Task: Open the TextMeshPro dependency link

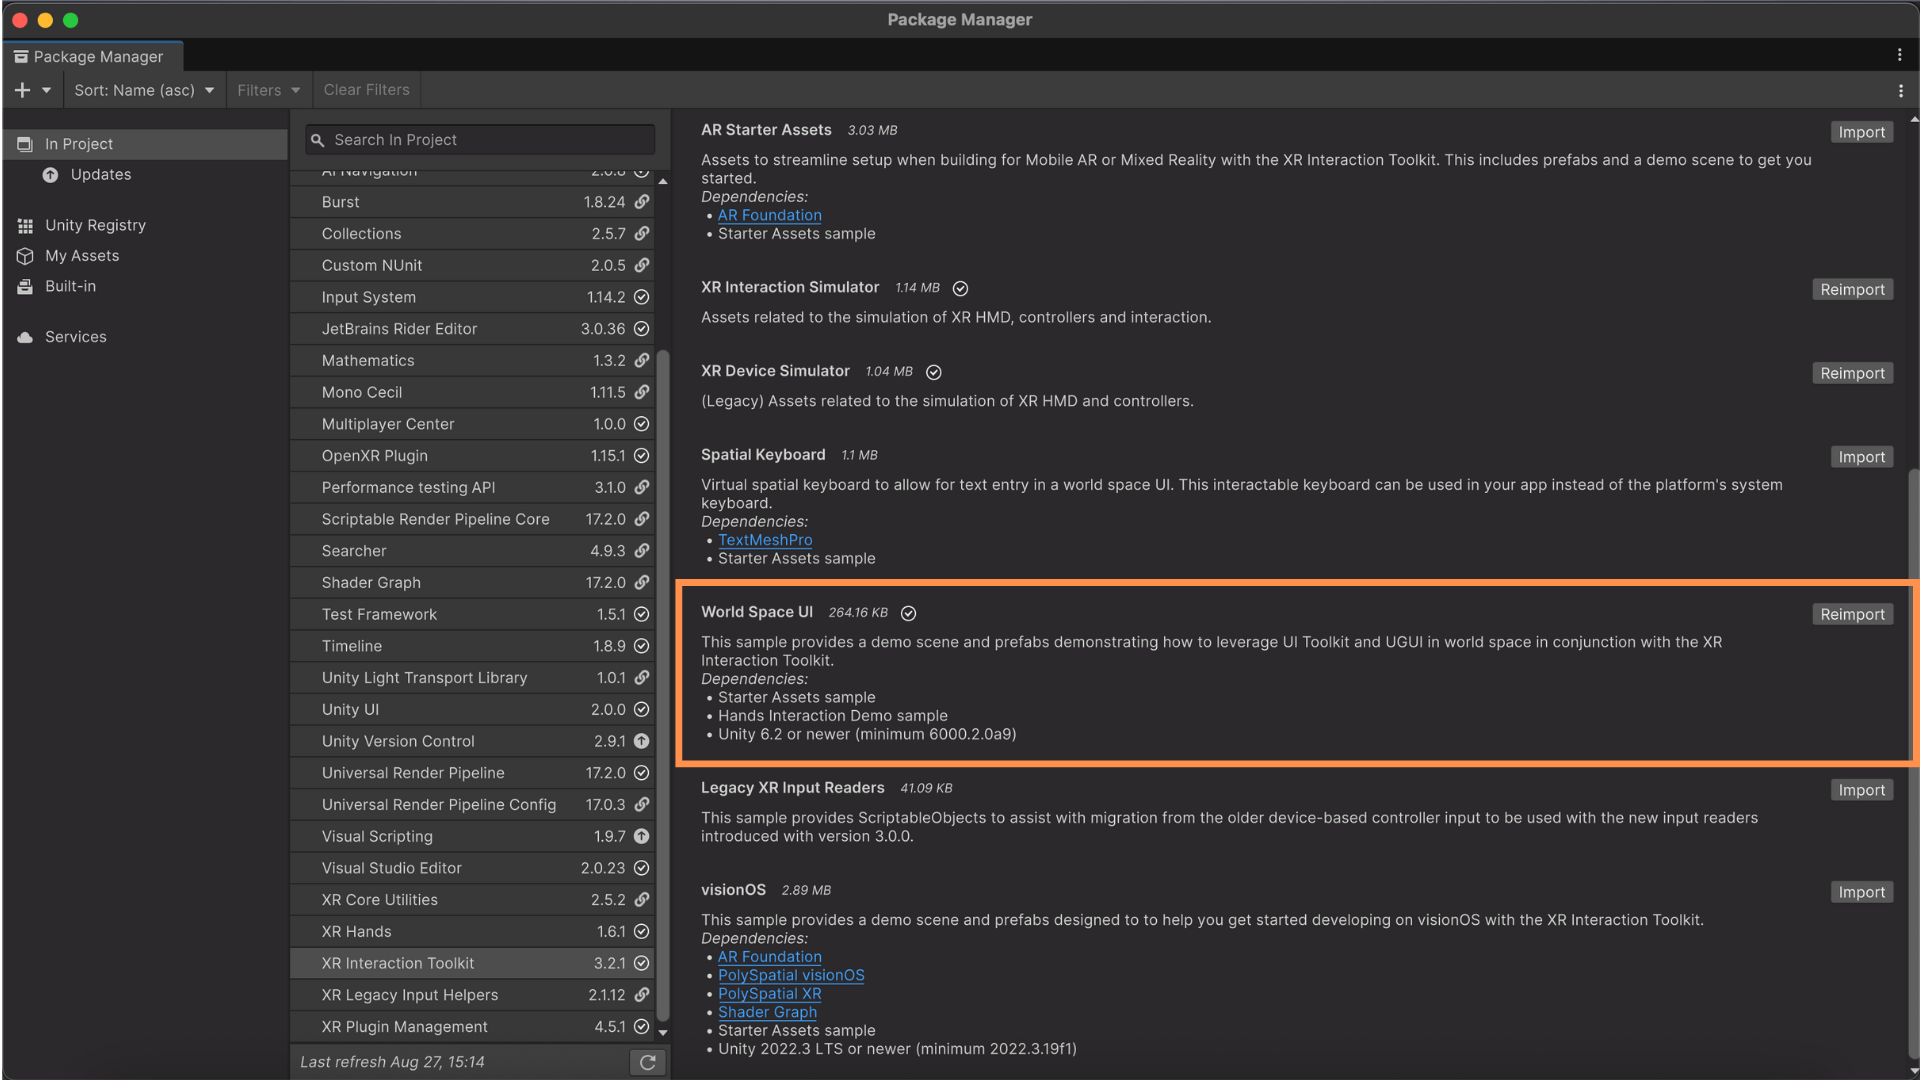Action: (x=765, y=540)
